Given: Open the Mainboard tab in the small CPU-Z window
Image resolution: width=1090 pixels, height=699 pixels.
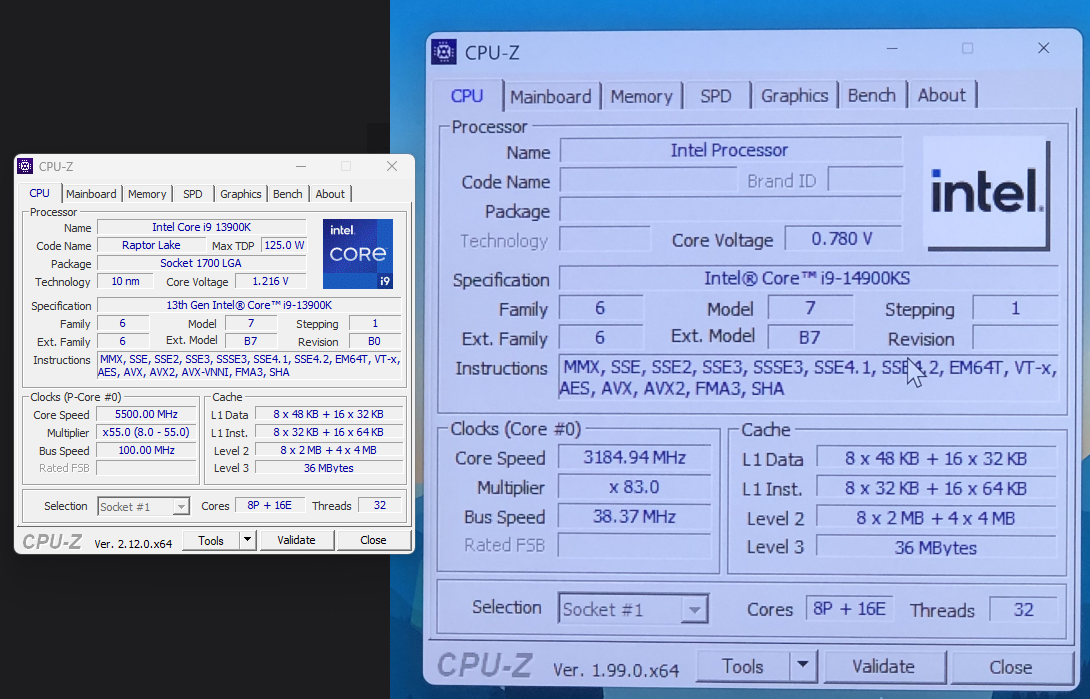Looking at the screenshot, I should click(91, 194).
